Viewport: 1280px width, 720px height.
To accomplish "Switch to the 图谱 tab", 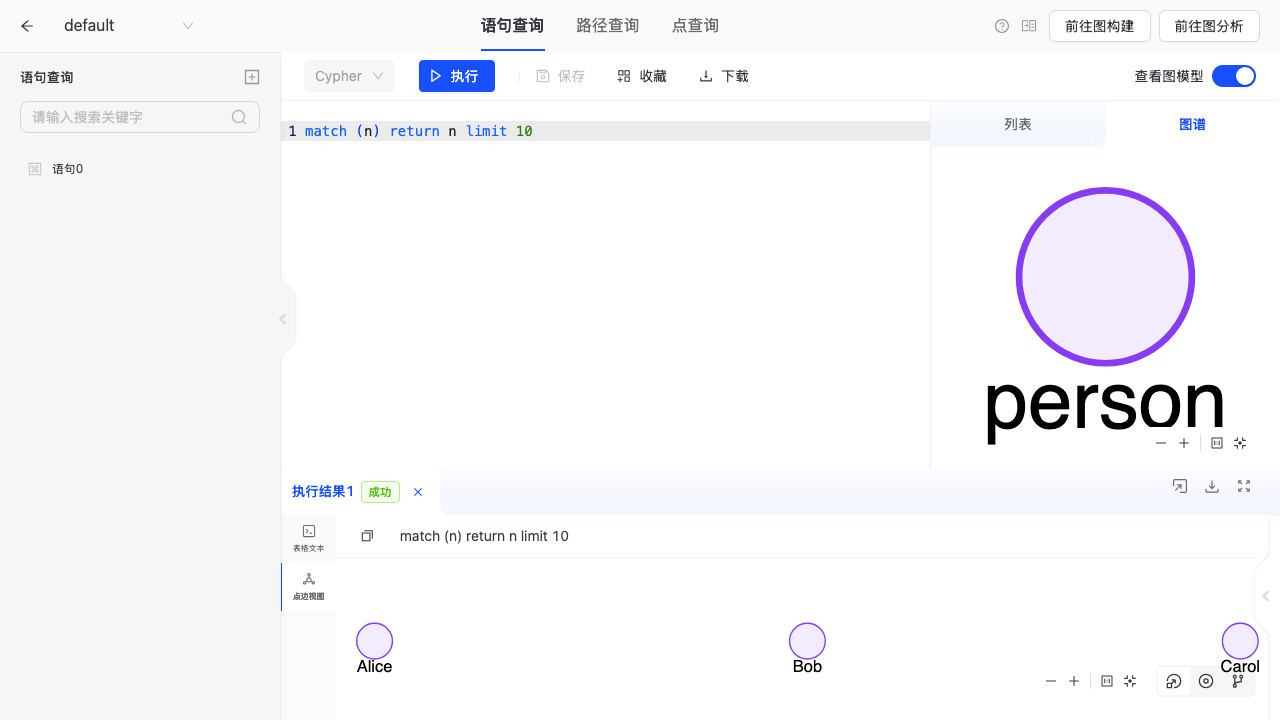I will click(x=1192, y=124).
